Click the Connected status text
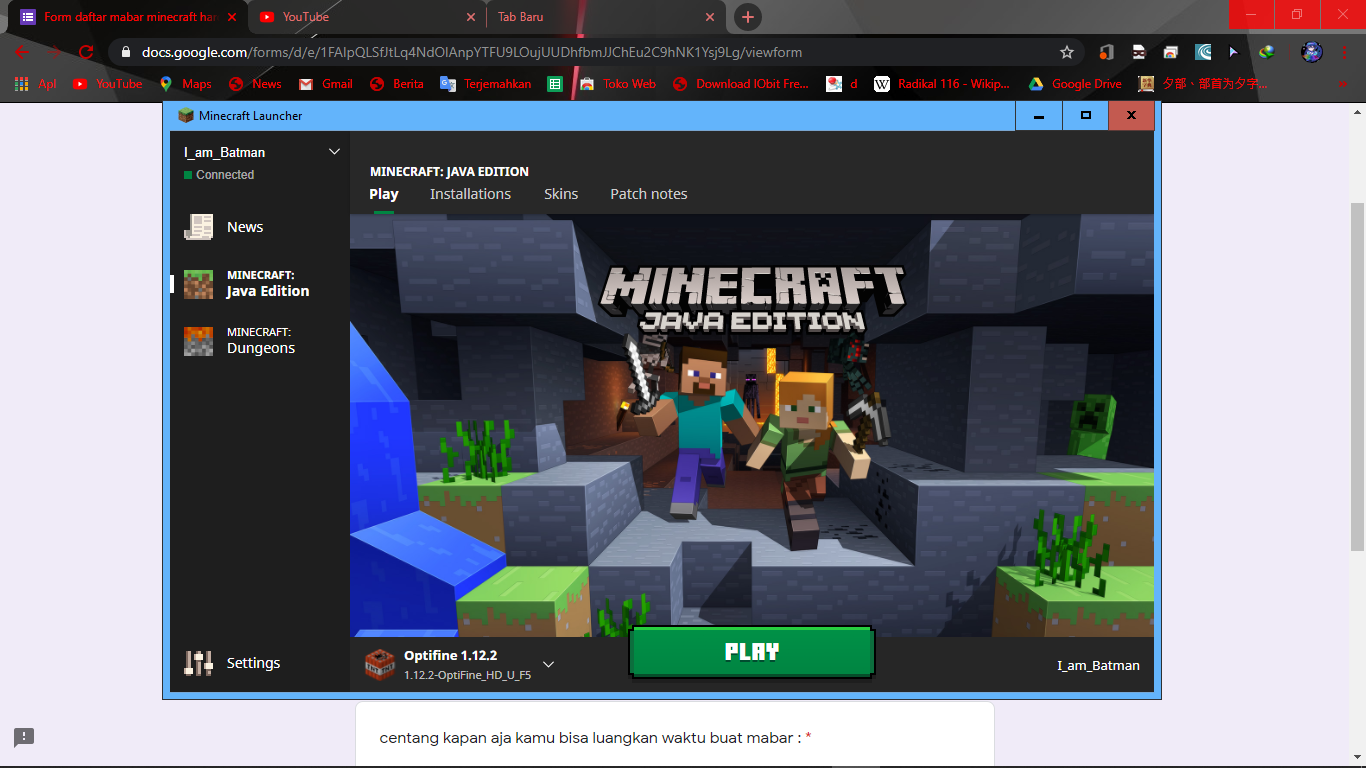 click(225, 175)
